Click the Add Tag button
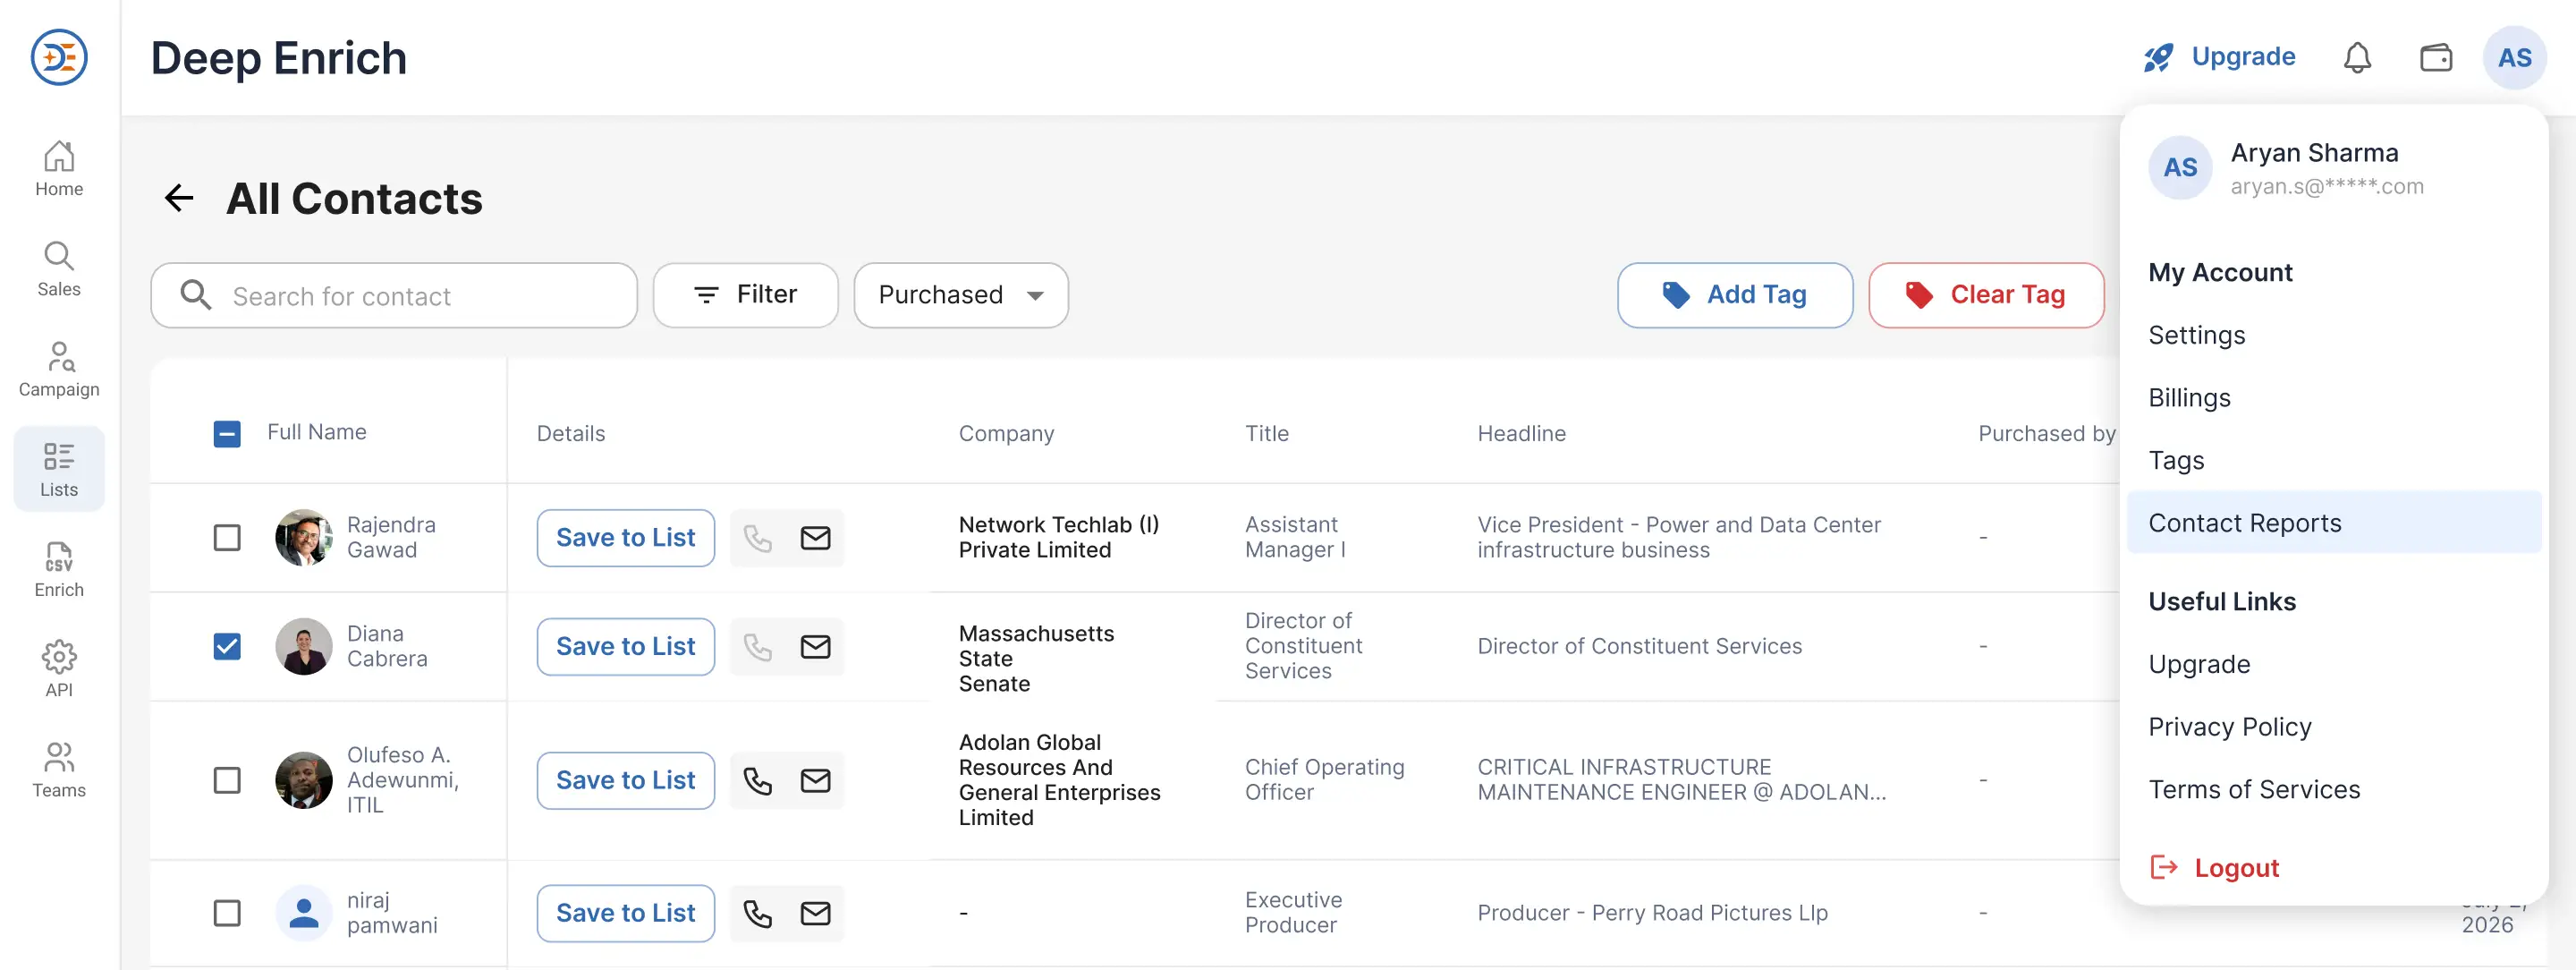The image size is (2576, 970). pyautogui.click(x=1734, y=295)
